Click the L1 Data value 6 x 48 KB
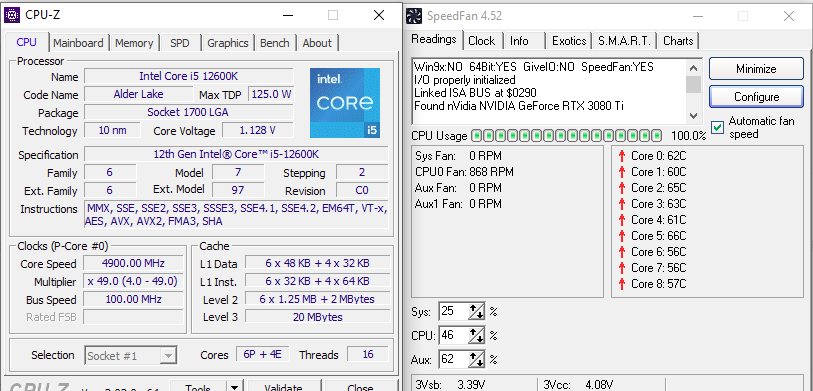813x391 pixels. click(x=317, y=263)
